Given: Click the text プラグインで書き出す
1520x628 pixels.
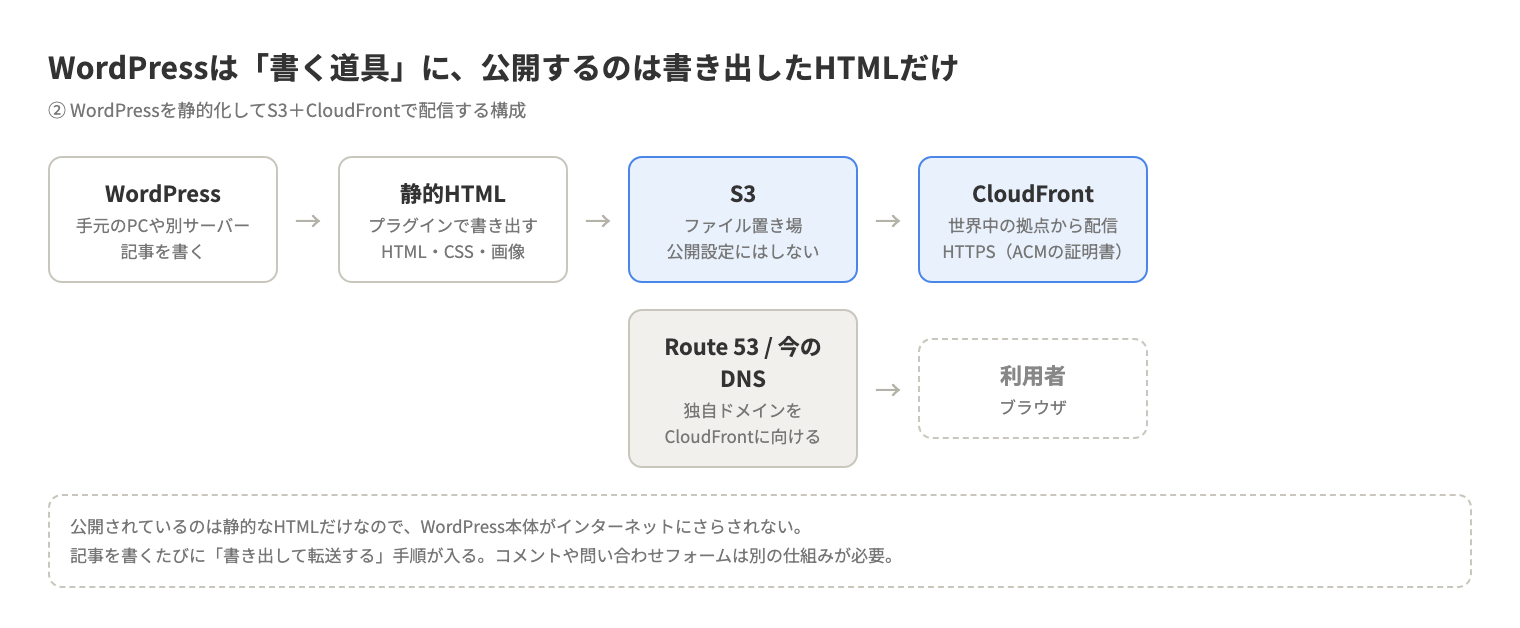Looking at the screenshot, I should tap(453, 226).
